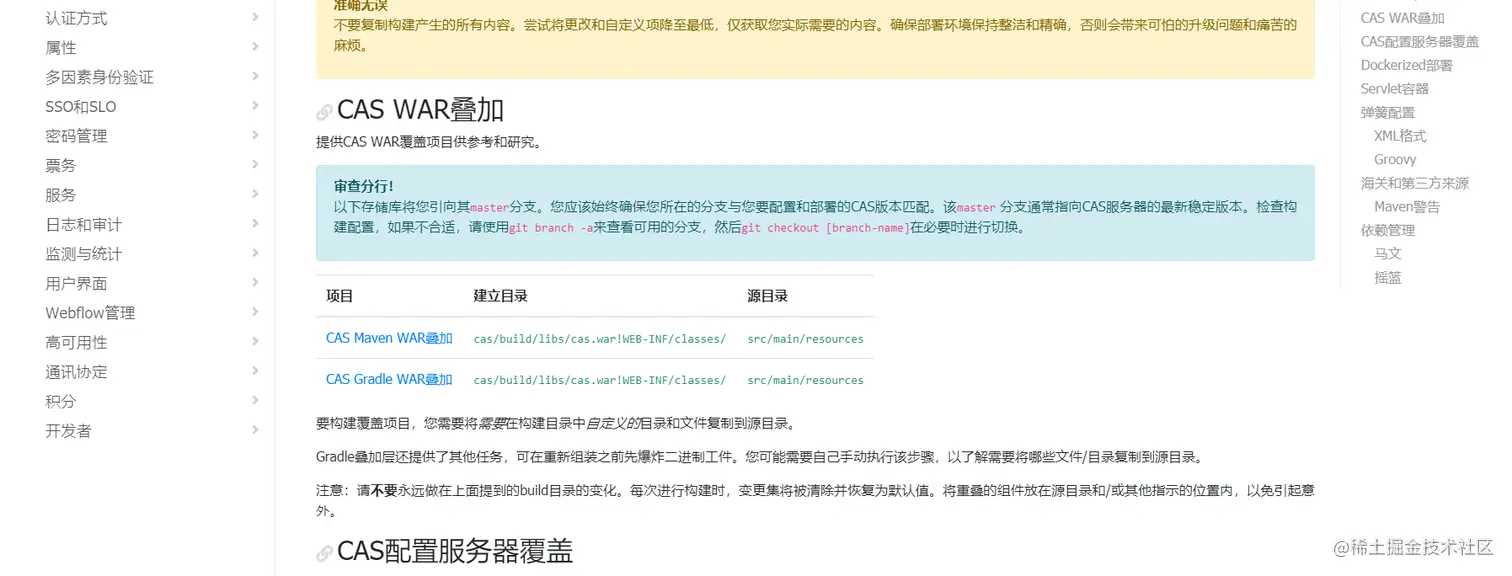Click the anchor link icon beside CAS WAR叠加 heading

(324, 112)
